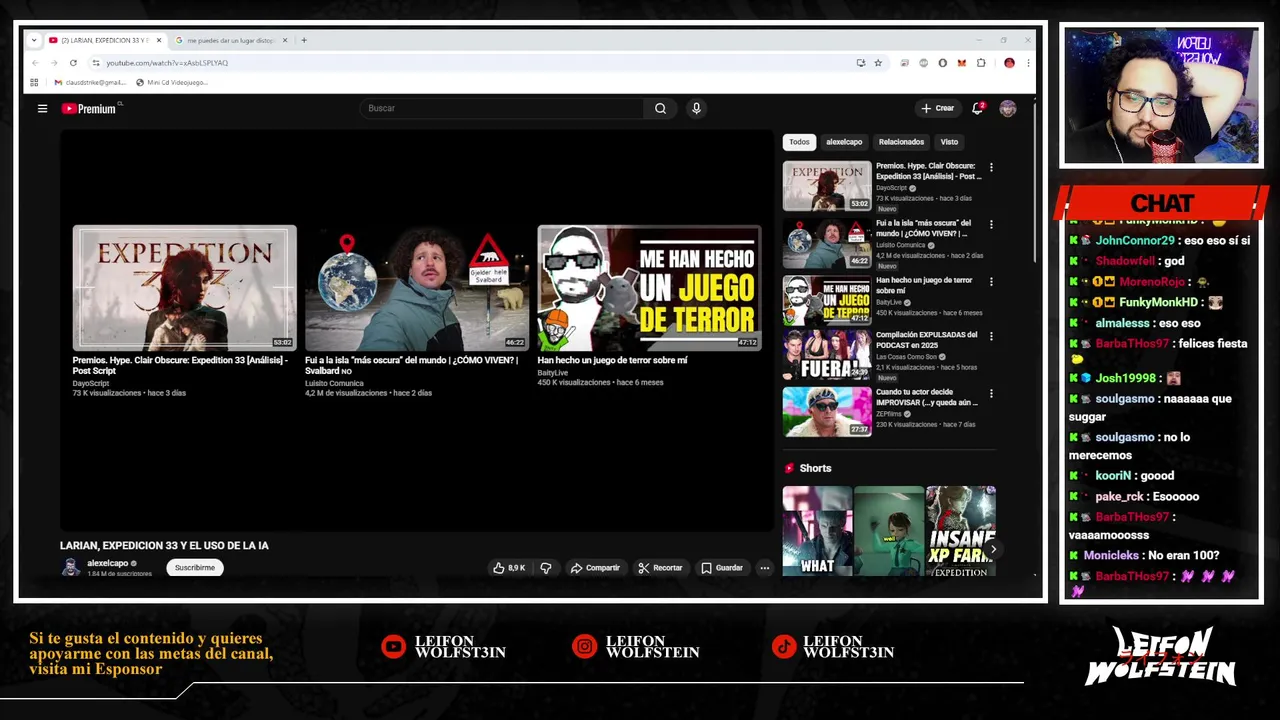Select the Relacionados filter chip
1280x720 pixels.
point(901,142)
